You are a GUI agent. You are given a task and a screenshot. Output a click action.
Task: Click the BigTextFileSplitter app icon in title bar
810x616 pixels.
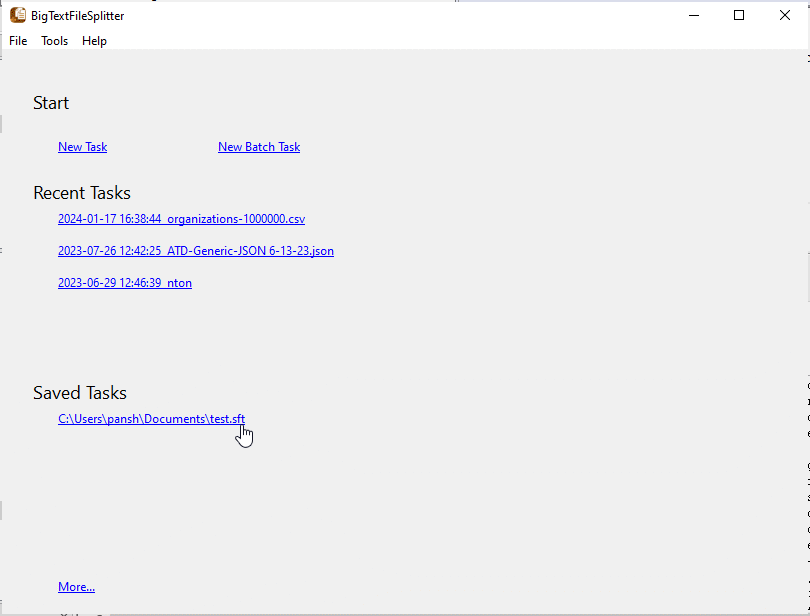click(x=17, y=15)
